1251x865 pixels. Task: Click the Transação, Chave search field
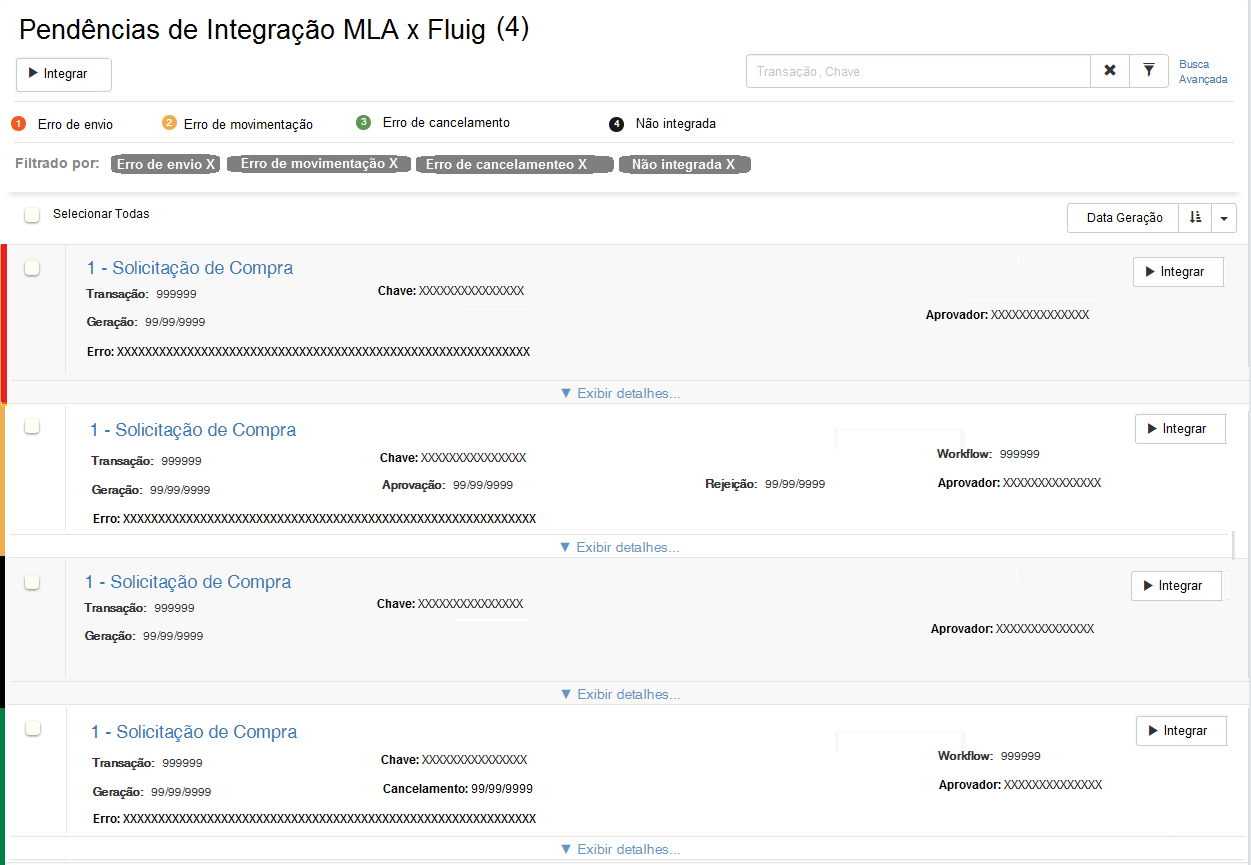pos(917,71)
